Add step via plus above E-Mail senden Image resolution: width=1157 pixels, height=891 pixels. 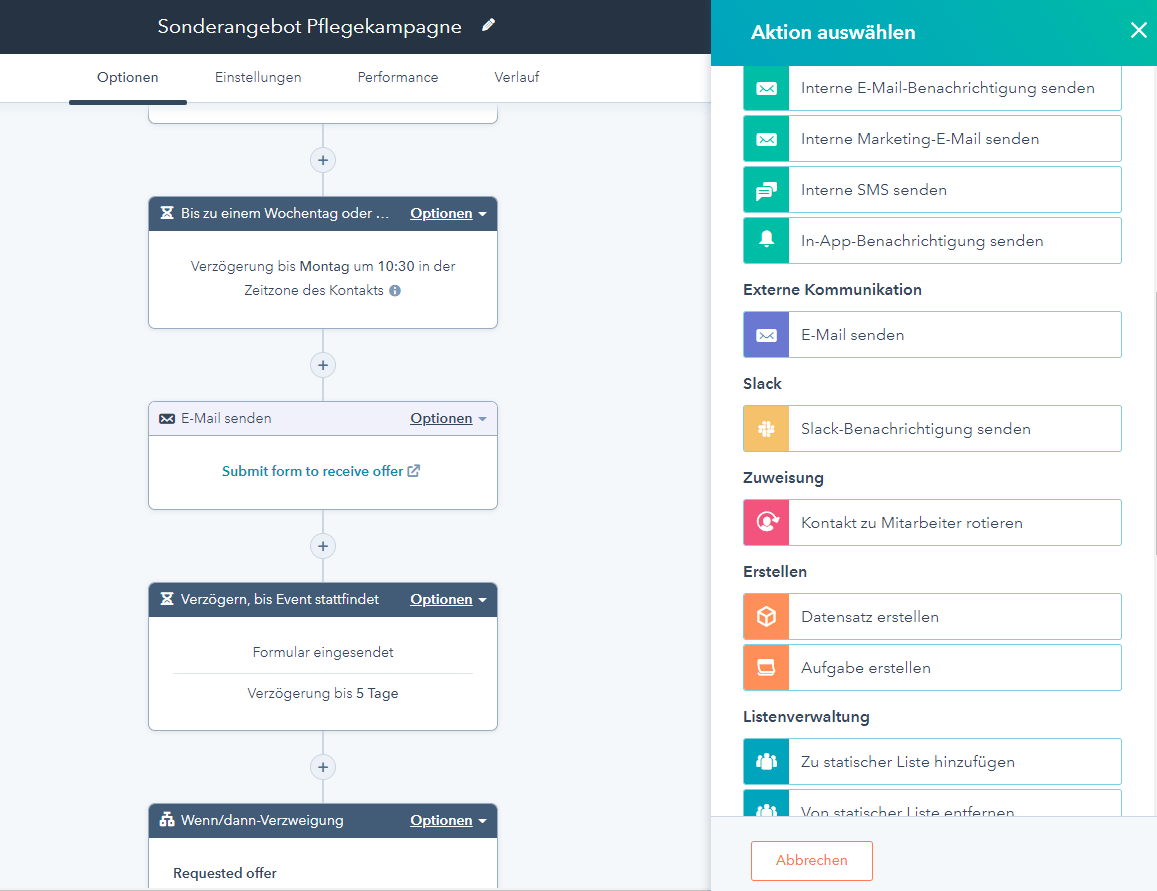tap(323, 365)
